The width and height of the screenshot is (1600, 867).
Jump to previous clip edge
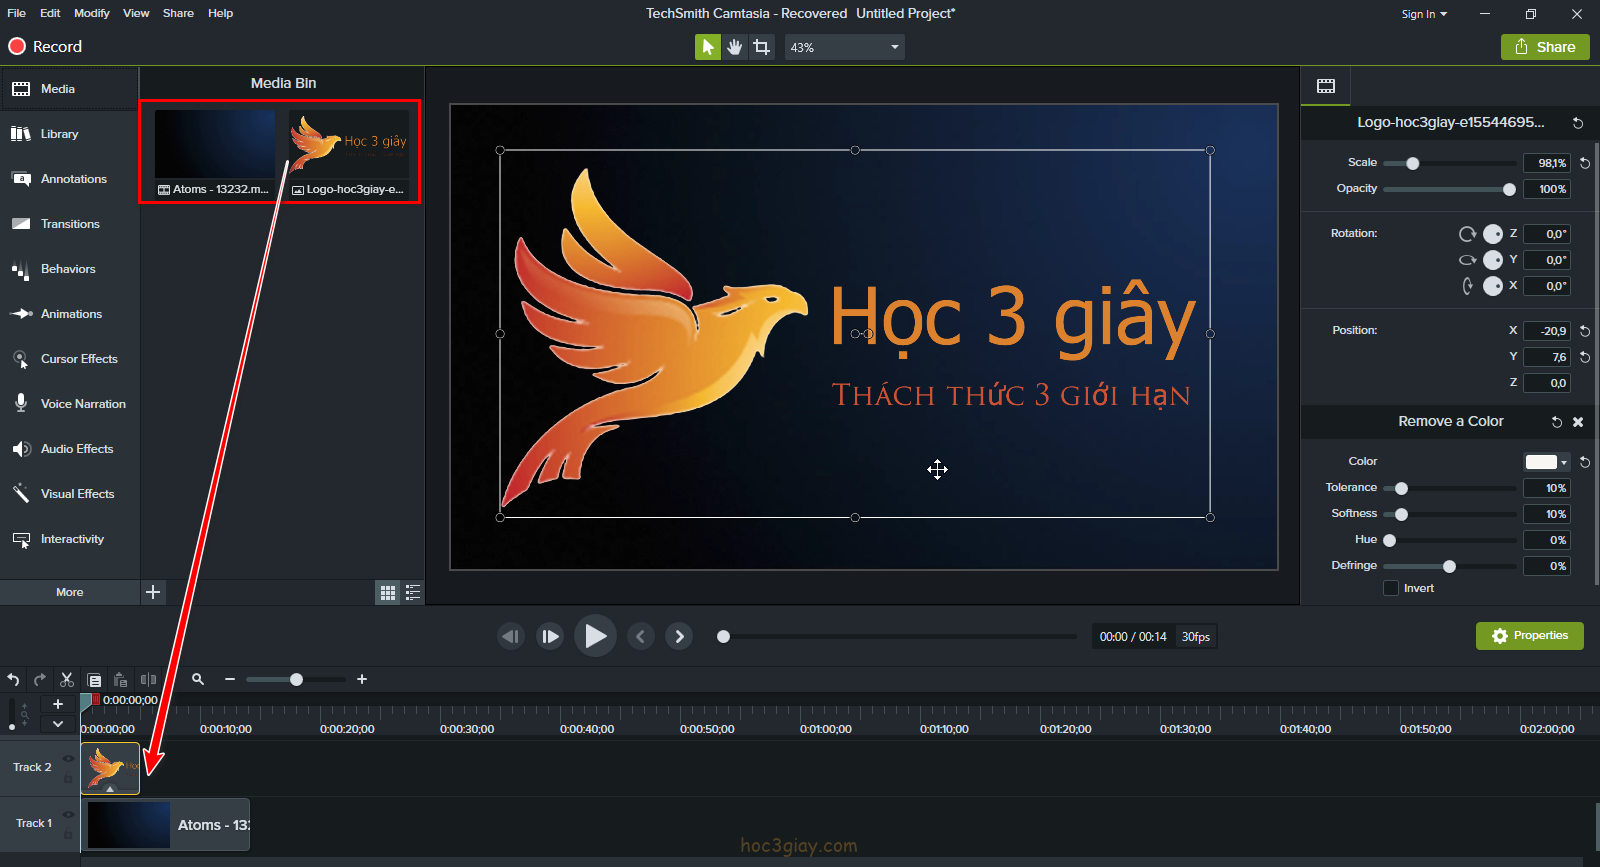click(x=641, y=636)
